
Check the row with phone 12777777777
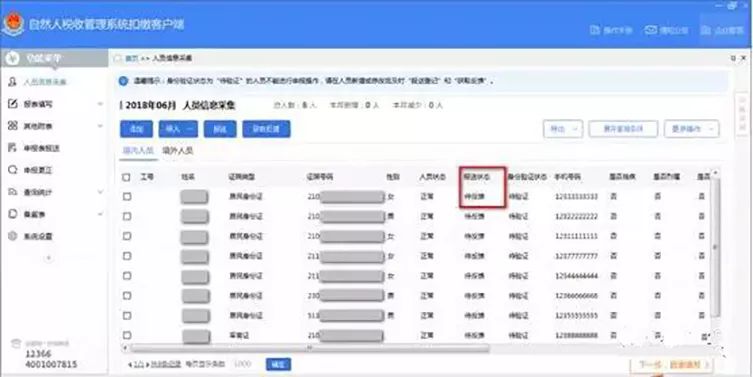pos(126,256)
